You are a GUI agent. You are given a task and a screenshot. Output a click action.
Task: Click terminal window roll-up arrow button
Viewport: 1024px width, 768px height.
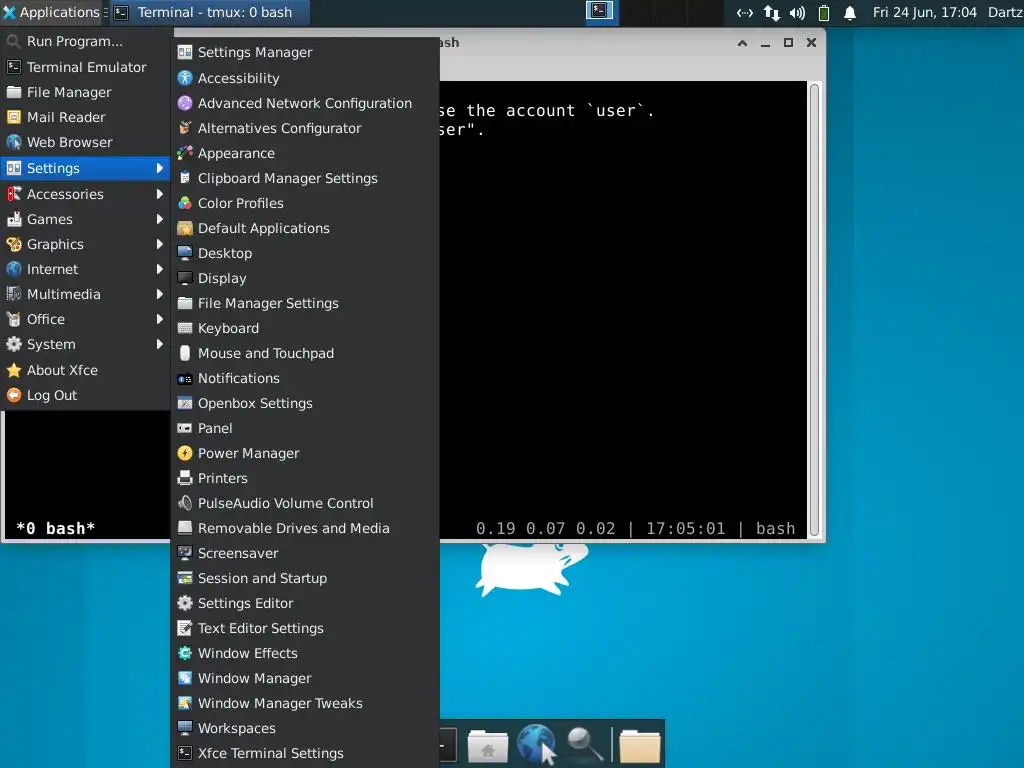point(743,42)
